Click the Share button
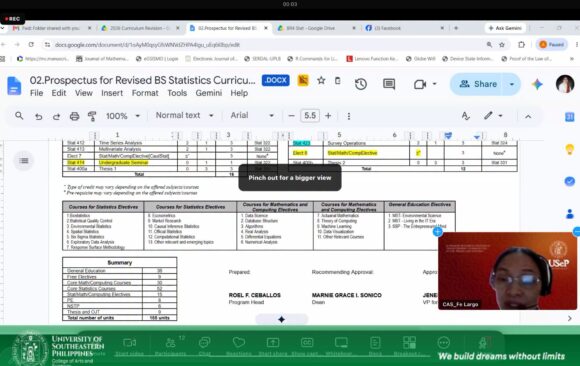The image size is (580, 366). point(478,84)
